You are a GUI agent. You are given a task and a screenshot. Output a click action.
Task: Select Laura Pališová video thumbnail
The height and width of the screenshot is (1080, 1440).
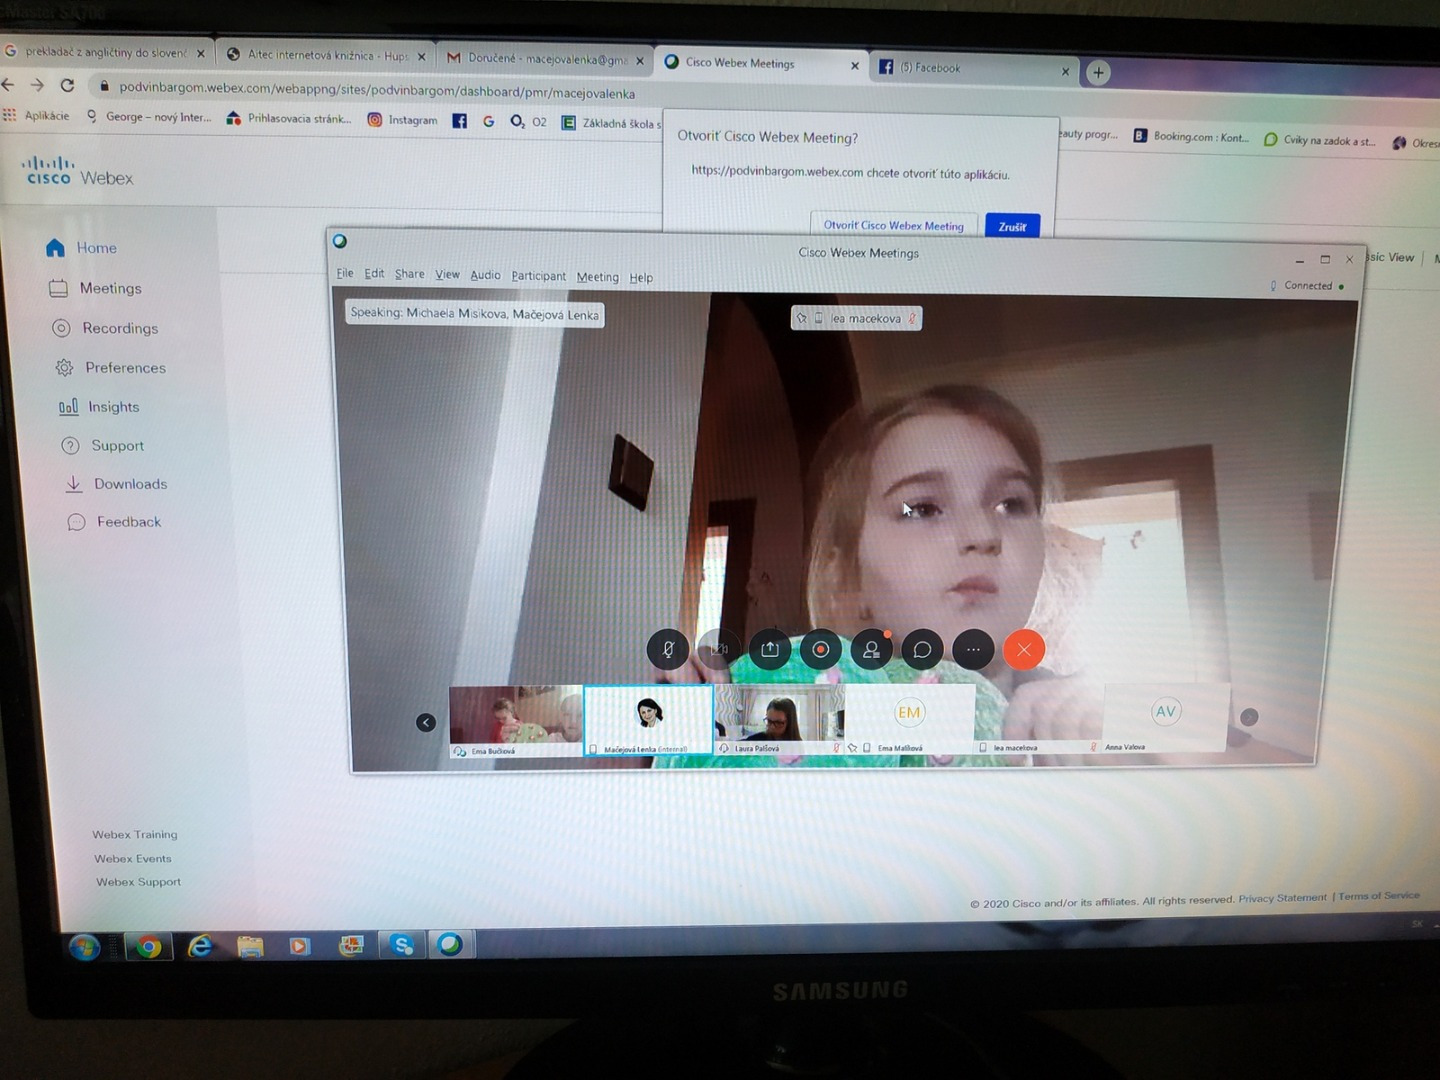pos(778,716)
